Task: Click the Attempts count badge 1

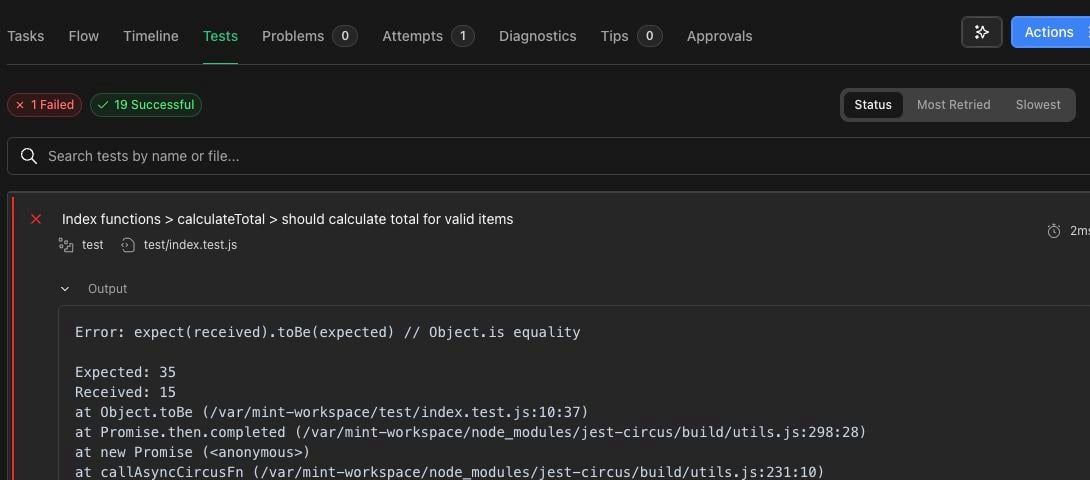Action: coord(463,35)
